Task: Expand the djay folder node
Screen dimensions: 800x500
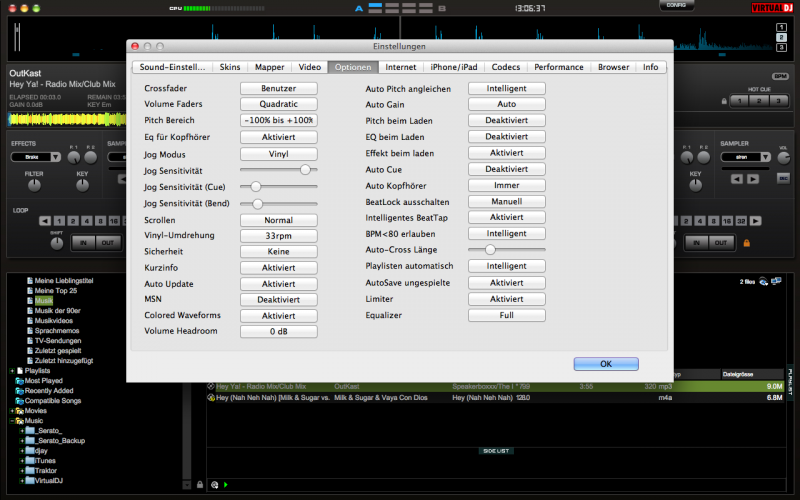Action: tap(22, 451)
